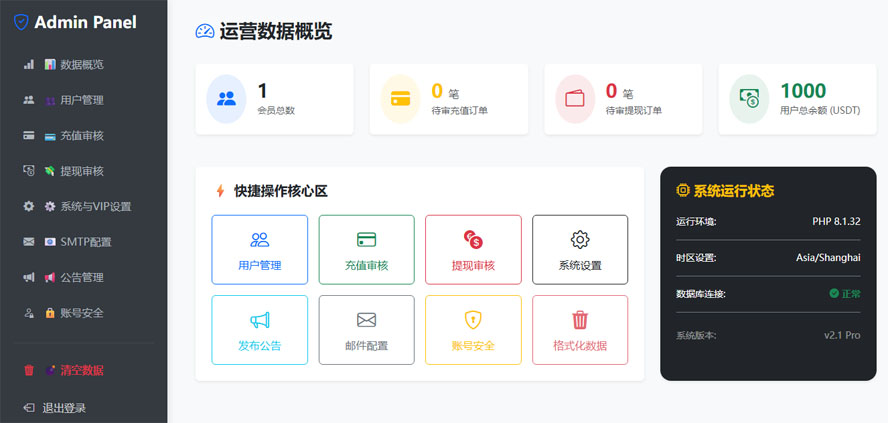Click the 系统设置 quick action button

click(580, 250)
